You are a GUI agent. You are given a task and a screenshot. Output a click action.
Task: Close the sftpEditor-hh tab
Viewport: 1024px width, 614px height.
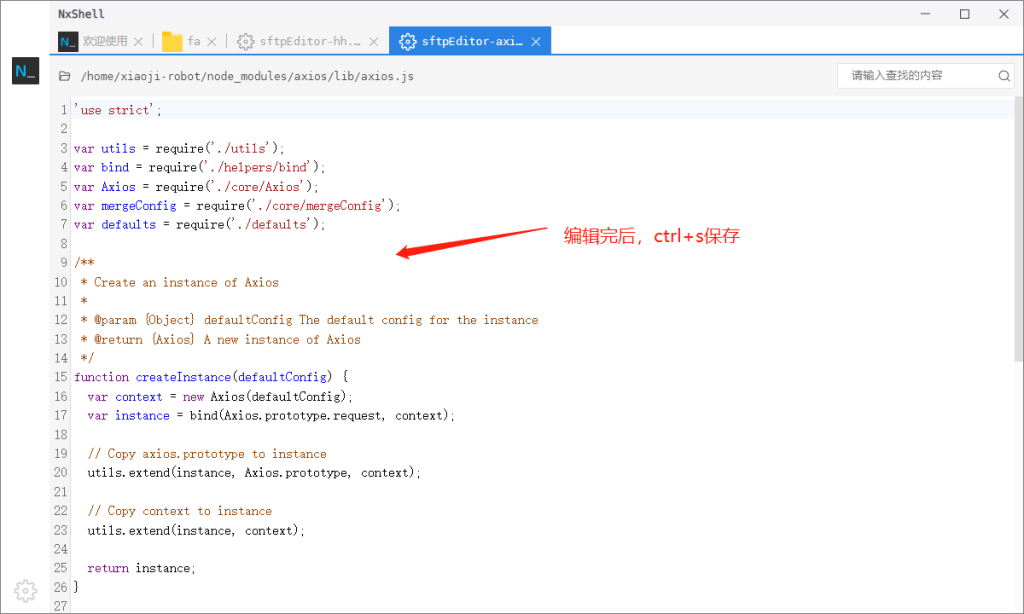coord(373,42)
